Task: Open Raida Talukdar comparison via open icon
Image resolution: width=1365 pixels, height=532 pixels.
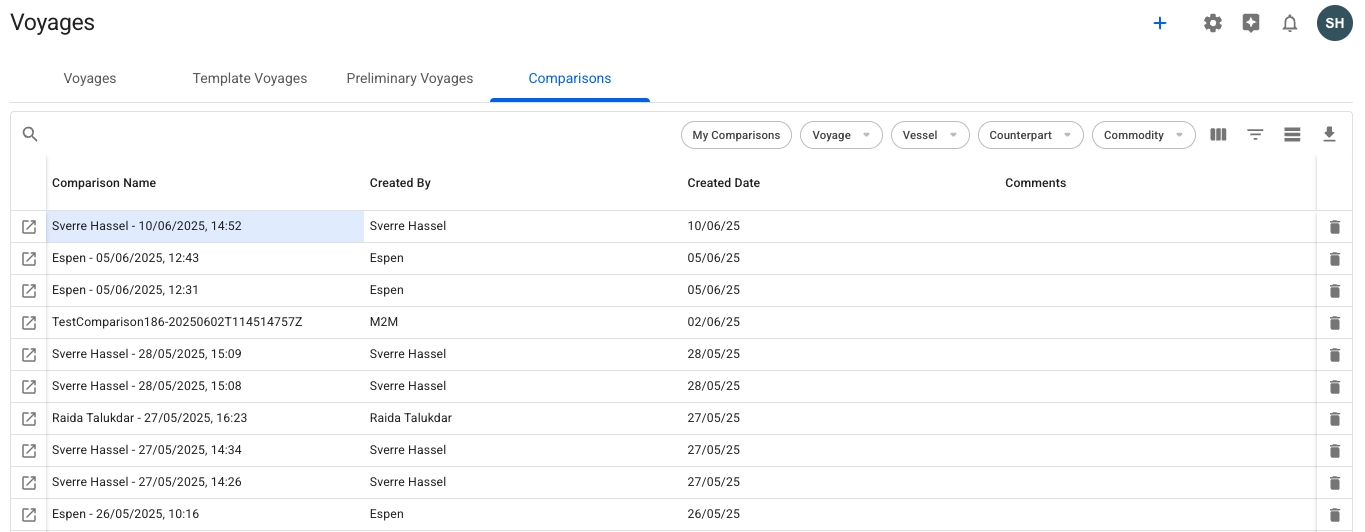Action: coord(29,418)
